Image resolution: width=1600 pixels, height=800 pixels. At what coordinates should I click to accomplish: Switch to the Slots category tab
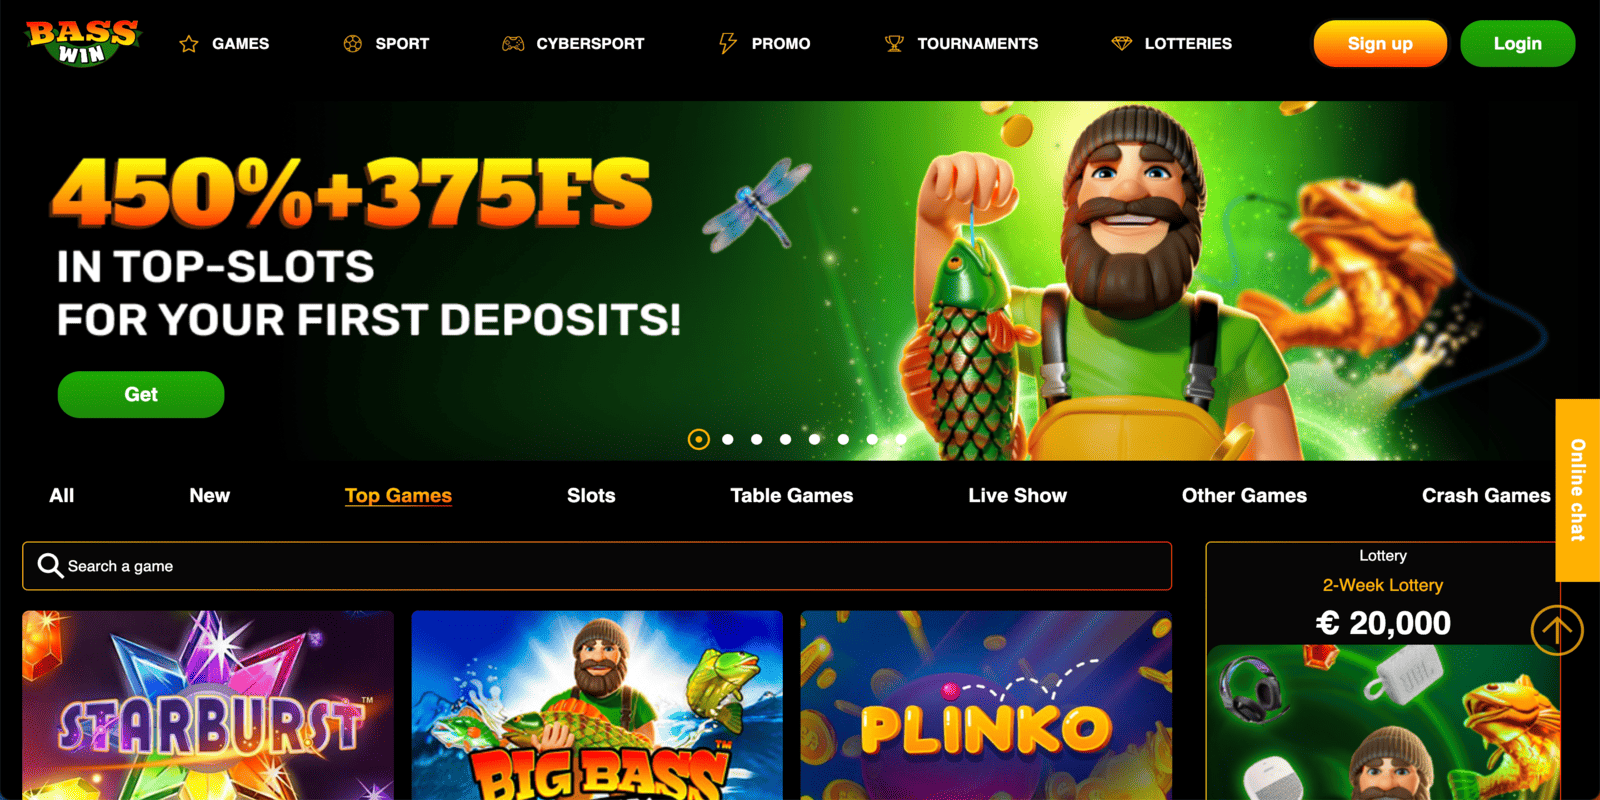coord(591,495)
